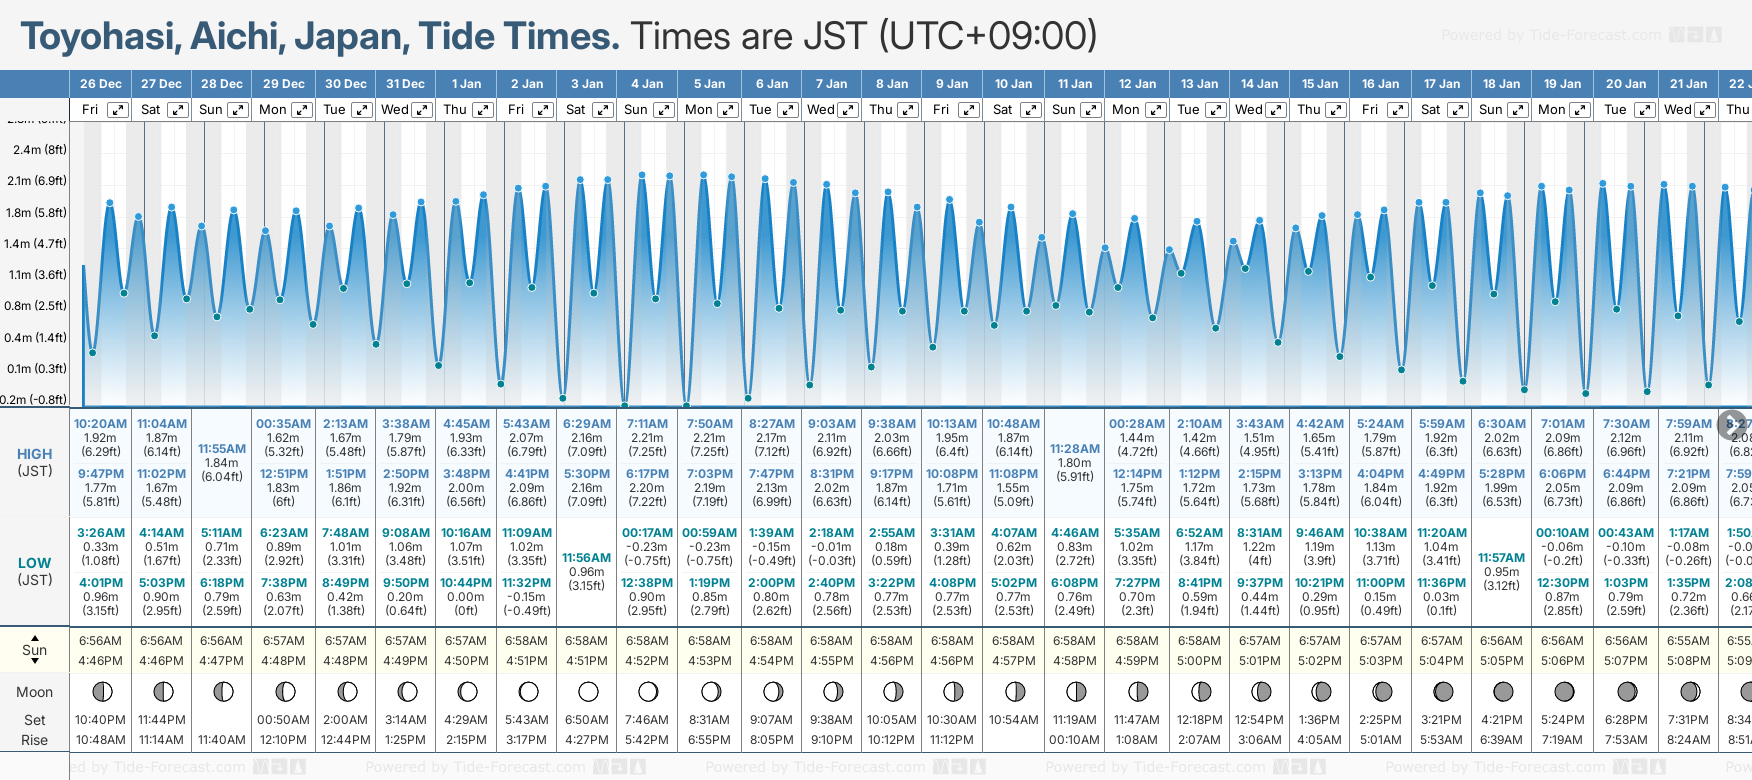
Task: Click expand icon for Wed 31 Dec
Action: click(x=422, y=110)
